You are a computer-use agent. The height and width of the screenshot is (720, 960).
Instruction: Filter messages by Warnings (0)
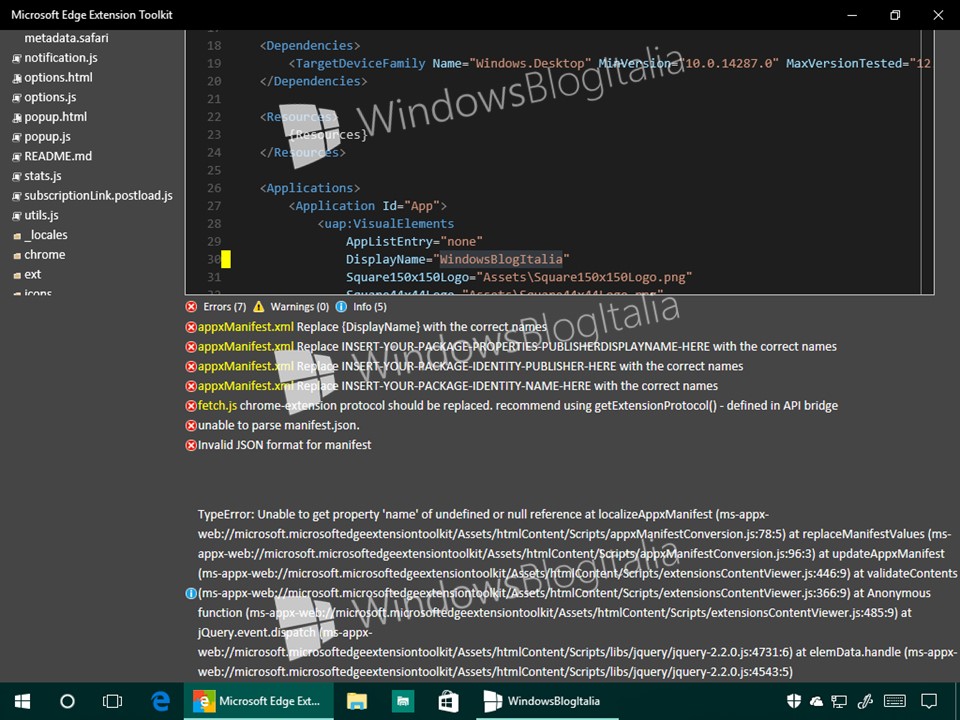coord(291,307)
